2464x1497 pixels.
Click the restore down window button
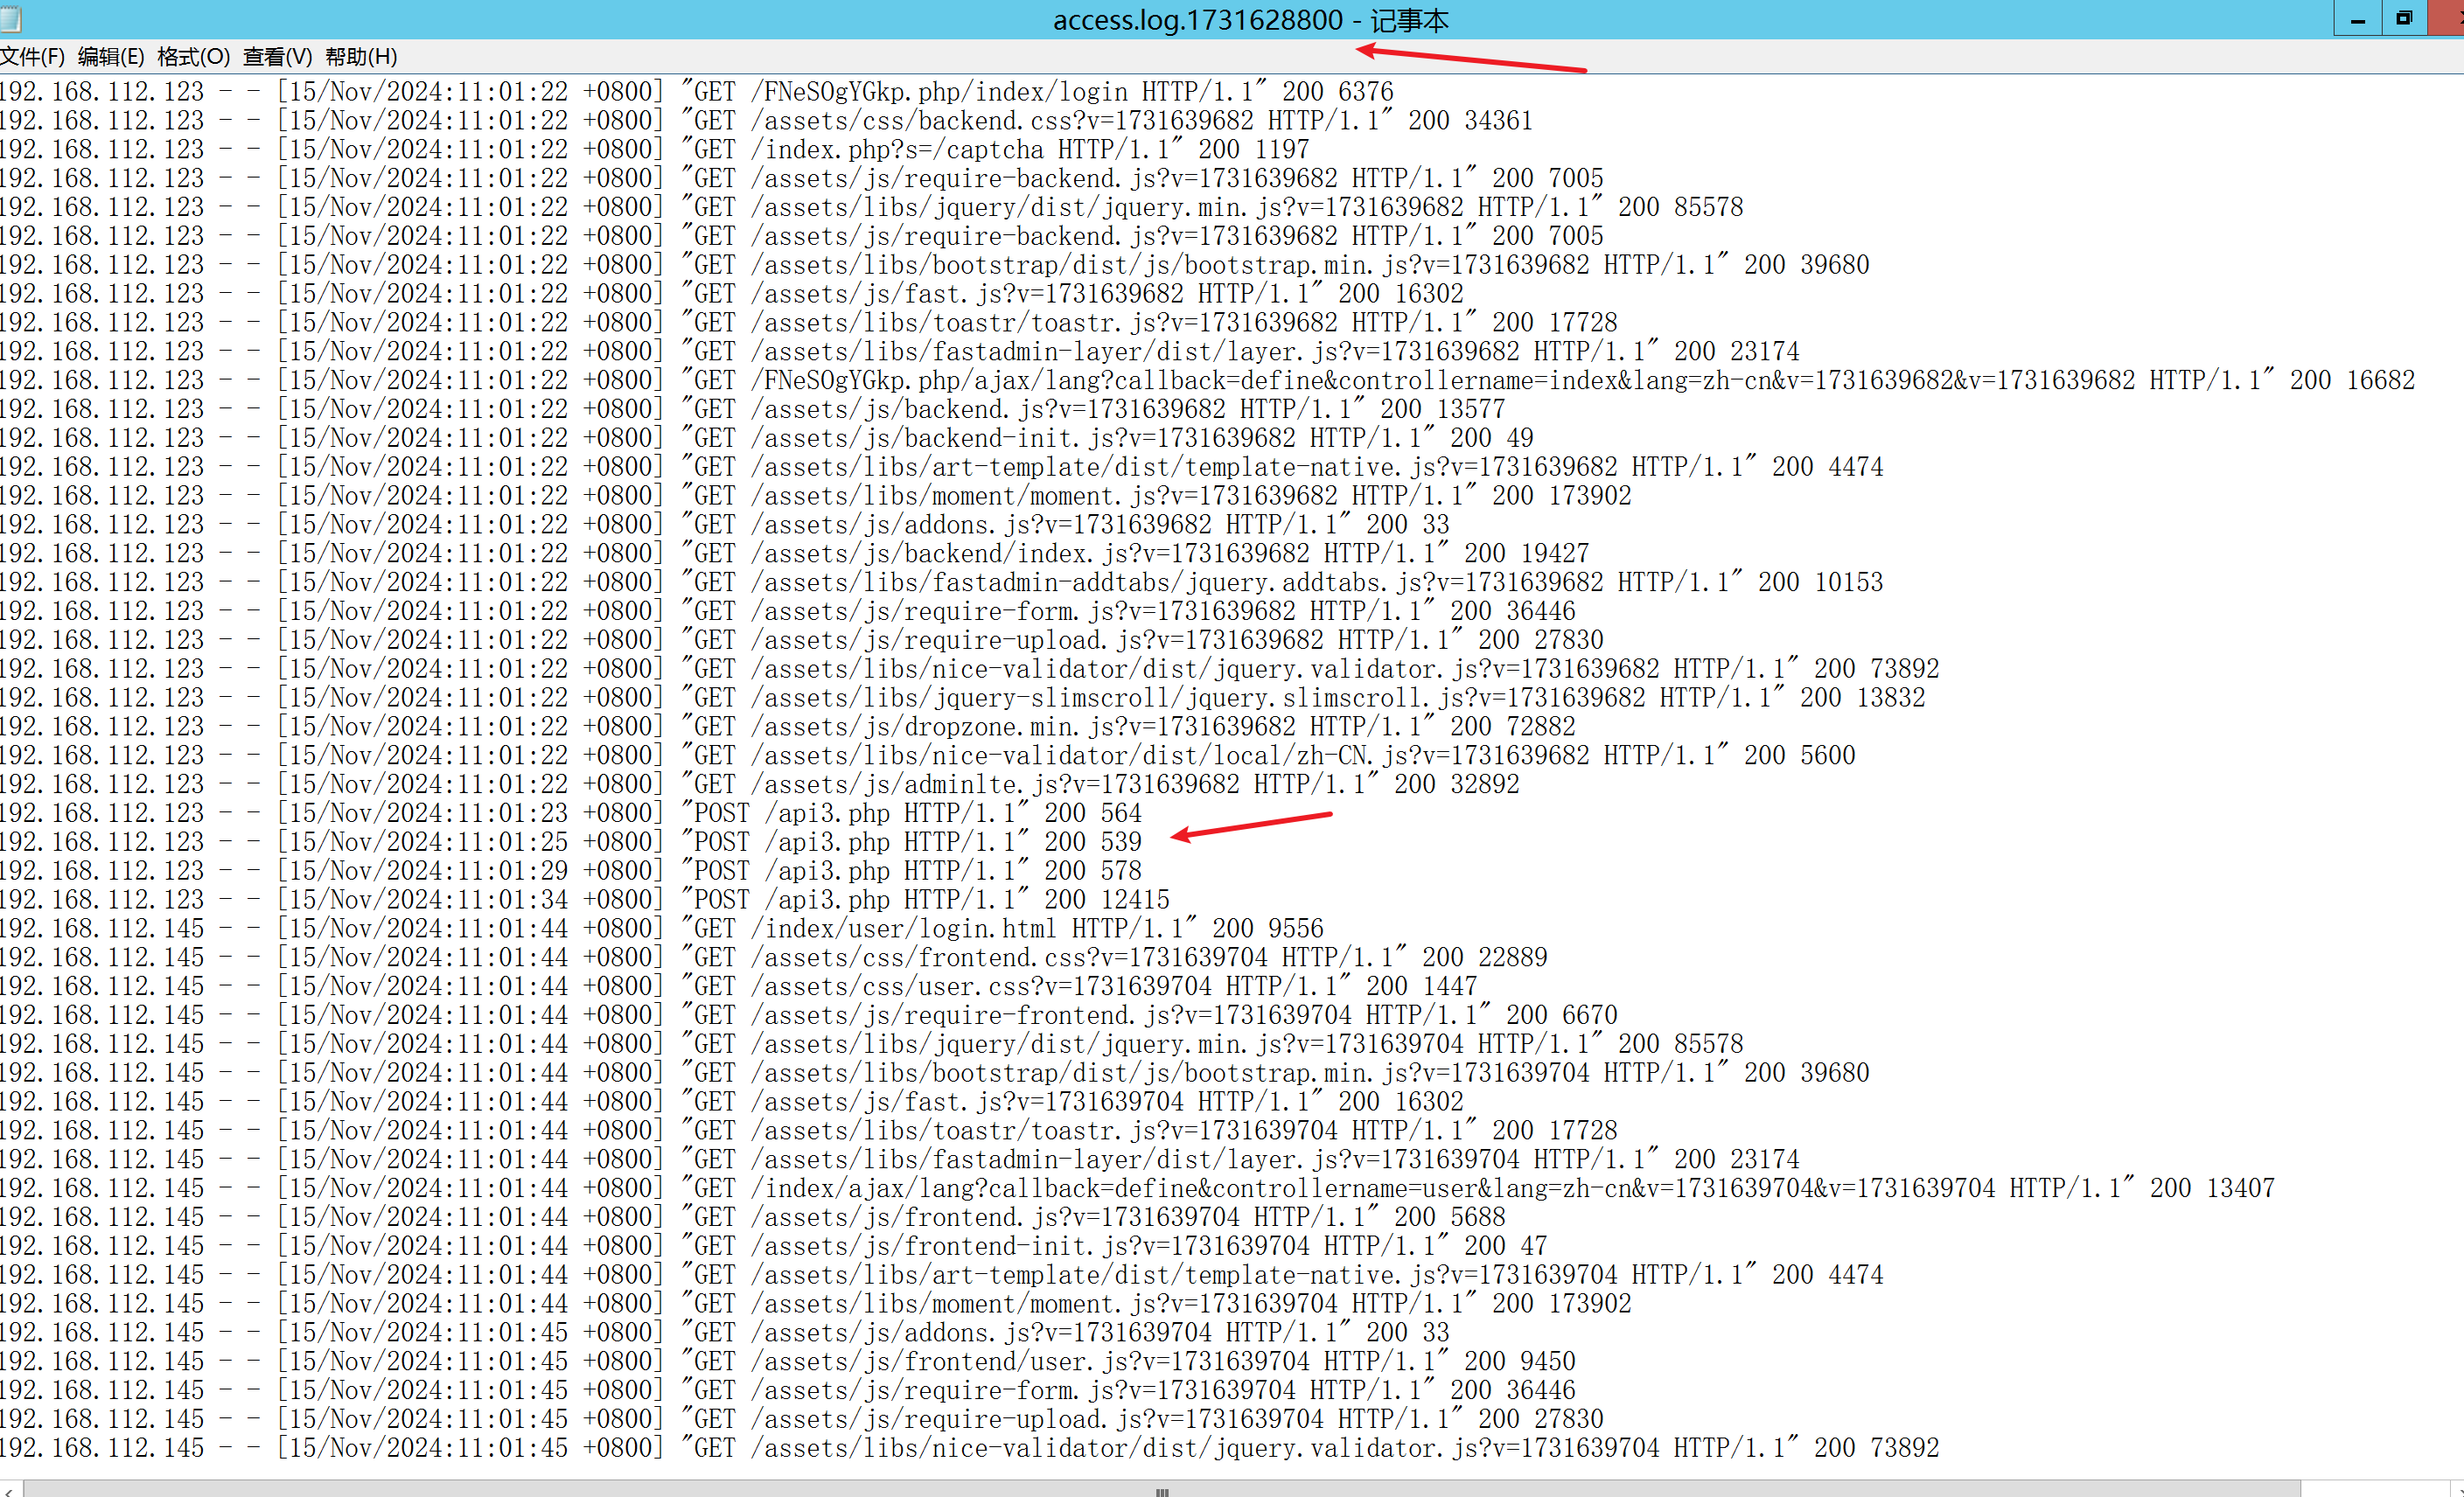pyautogui.click(x=2404, y=19)
